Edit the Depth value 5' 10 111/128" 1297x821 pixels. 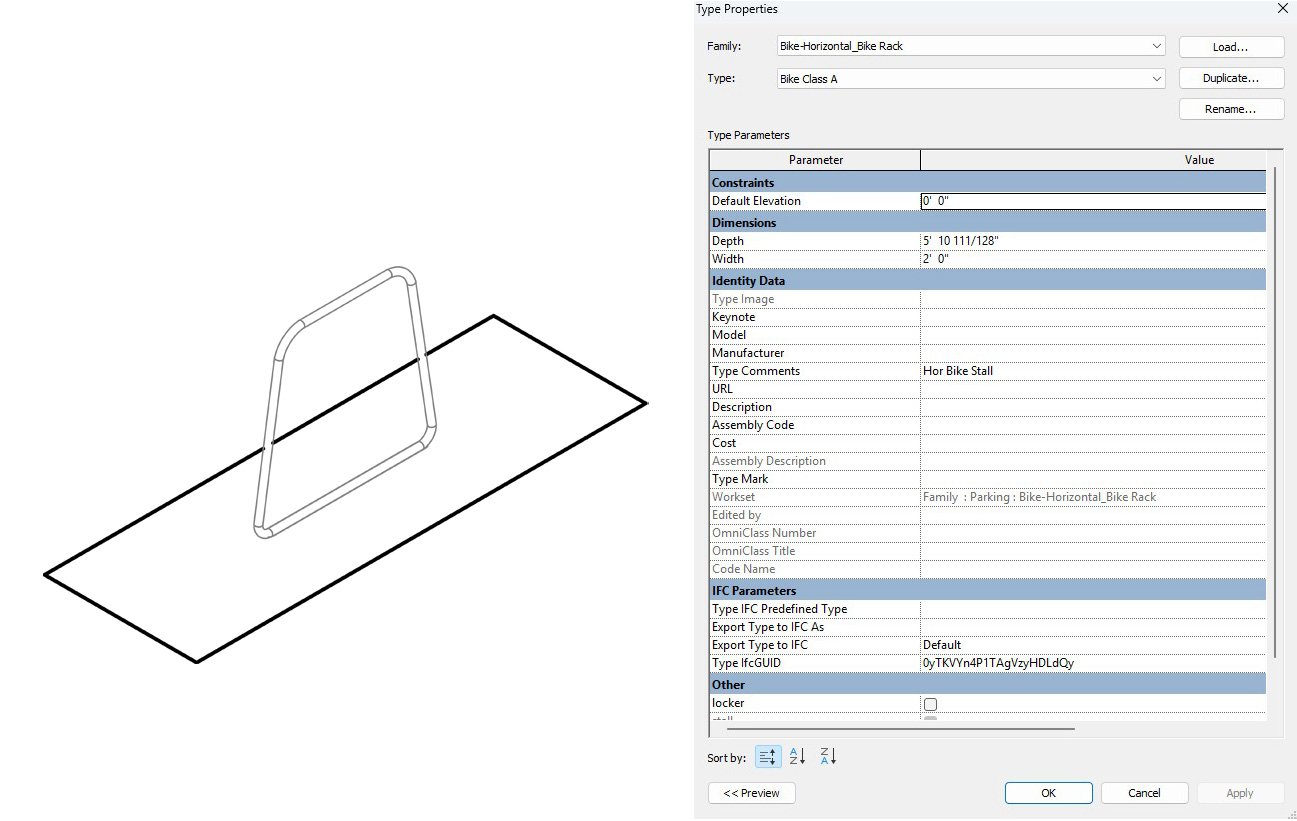[x=1093, y=241]
